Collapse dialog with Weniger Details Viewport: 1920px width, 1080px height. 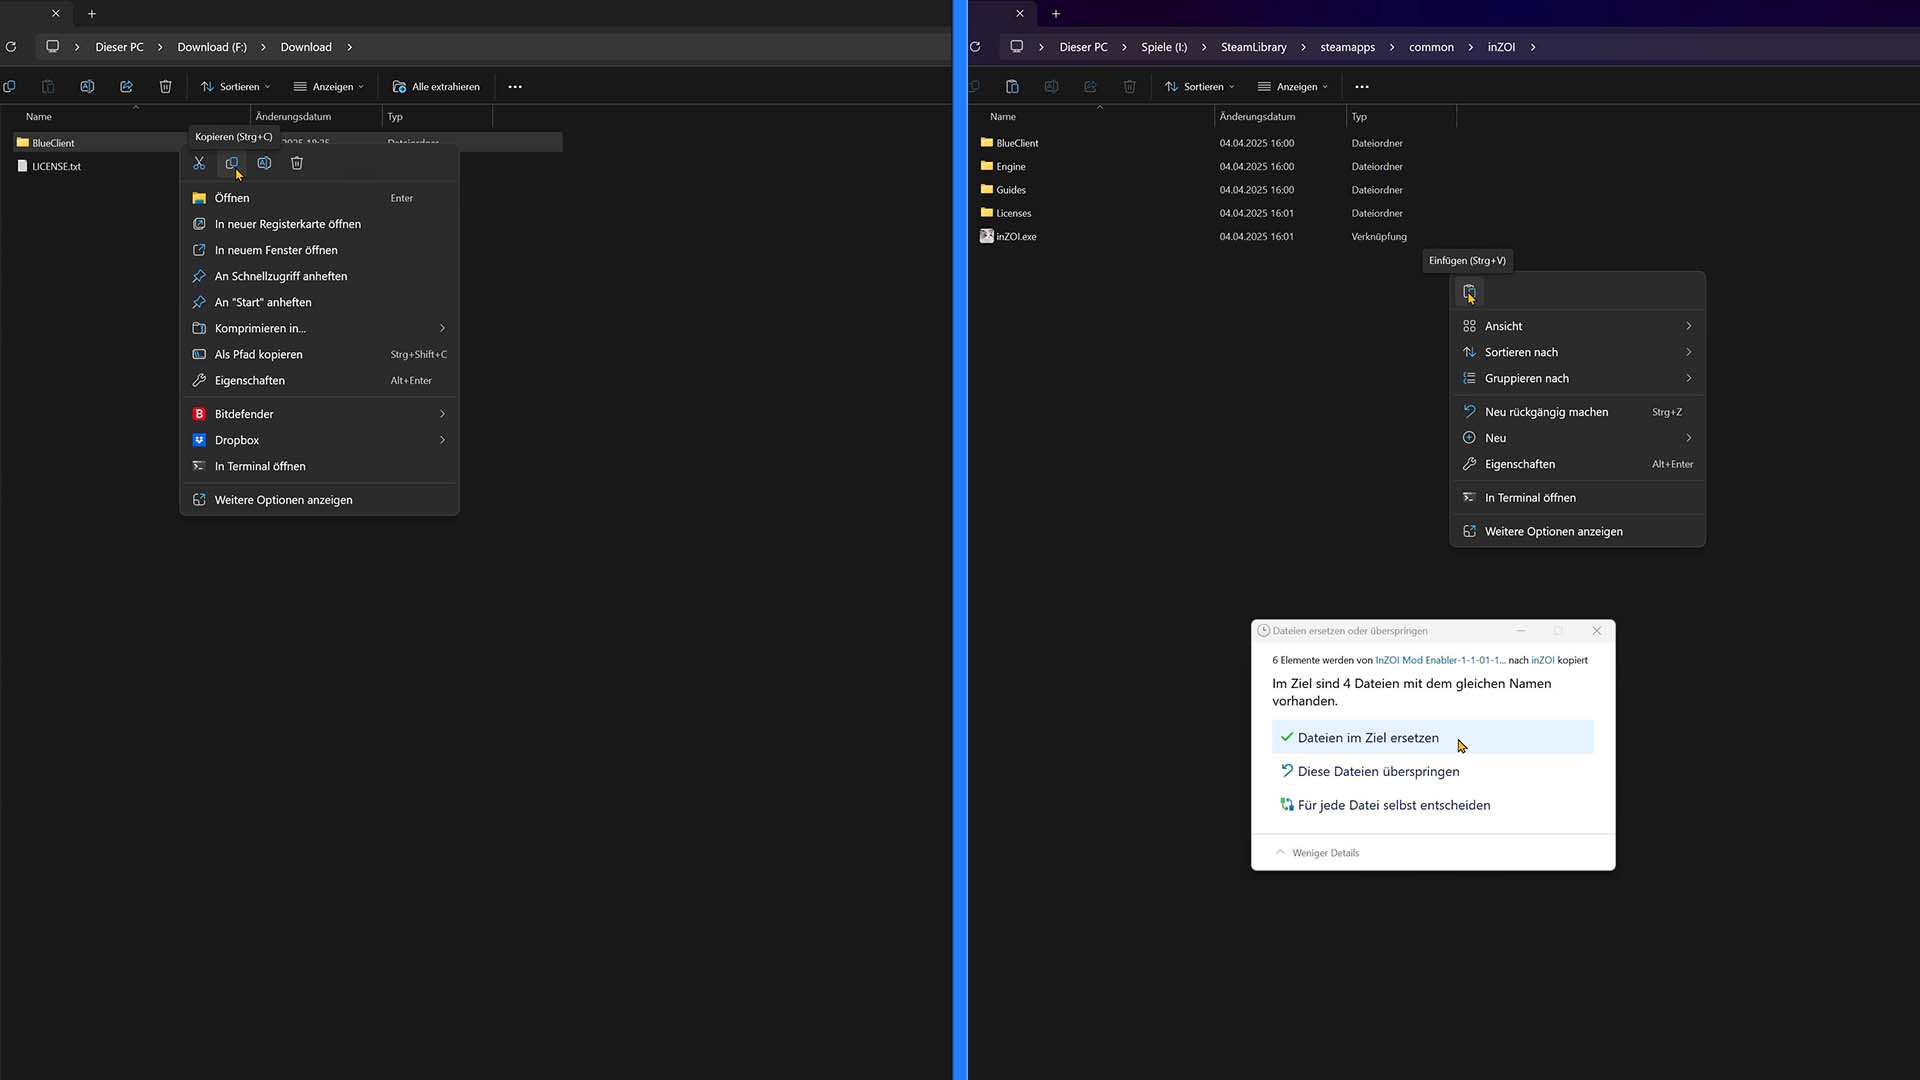tap(1325, 853)
